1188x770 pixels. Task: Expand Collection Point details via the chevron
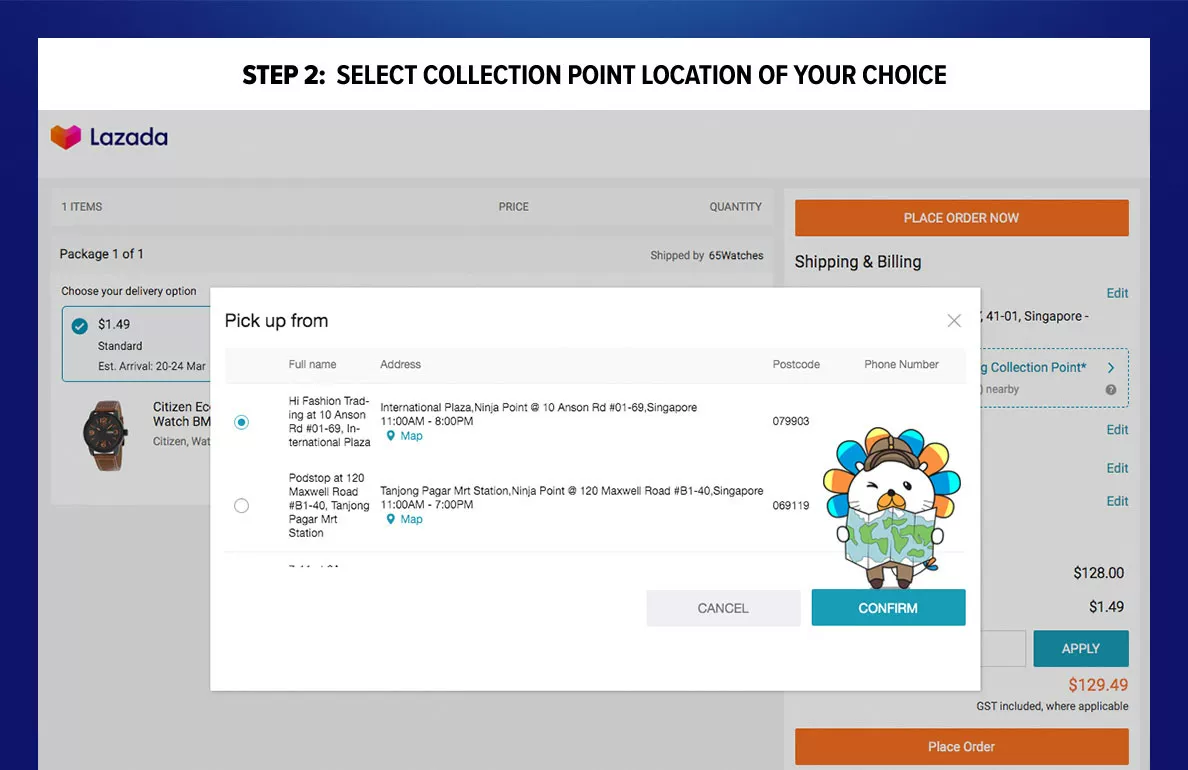(x=1111, y=367)
